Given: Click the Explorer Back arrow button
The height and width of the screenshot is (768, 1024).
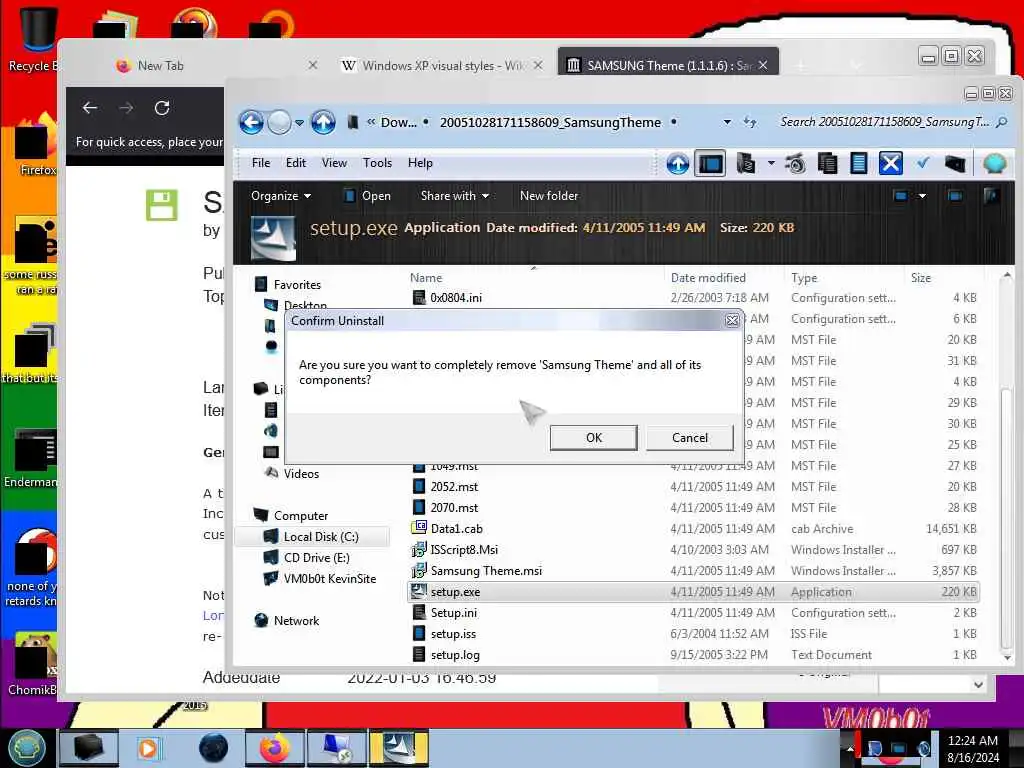Looking at the screenshot, I should pyautogui.click(x=251, y=122).
